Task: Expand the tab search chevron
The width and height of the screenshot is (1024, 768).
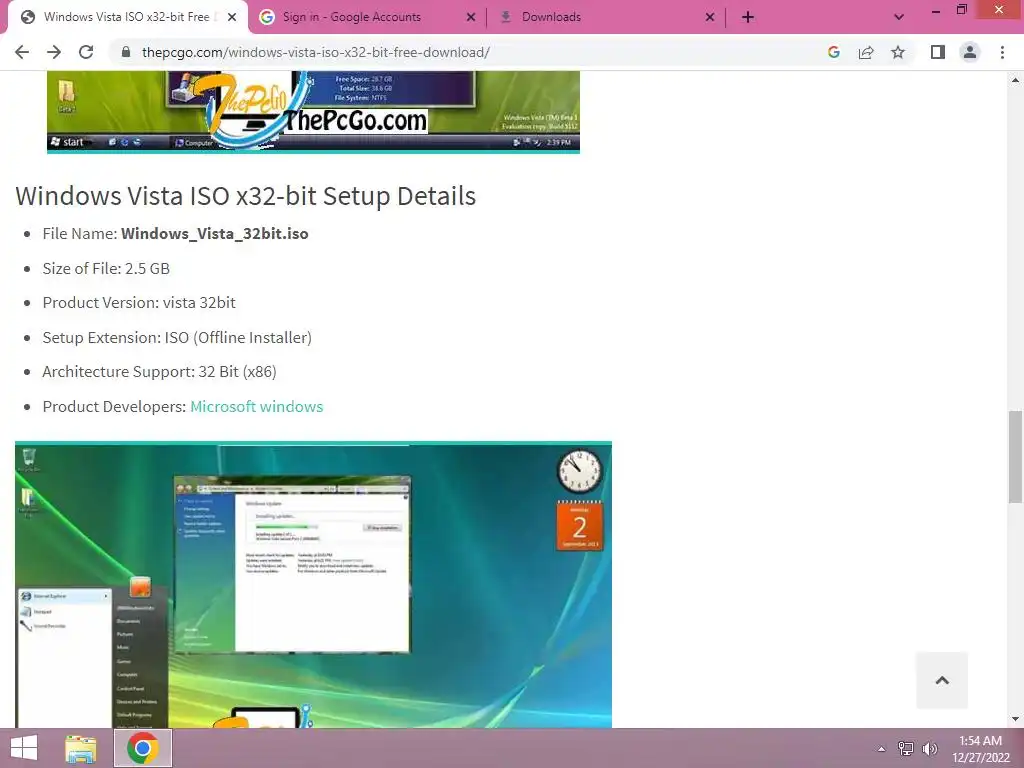Action: tap(899, 17)
